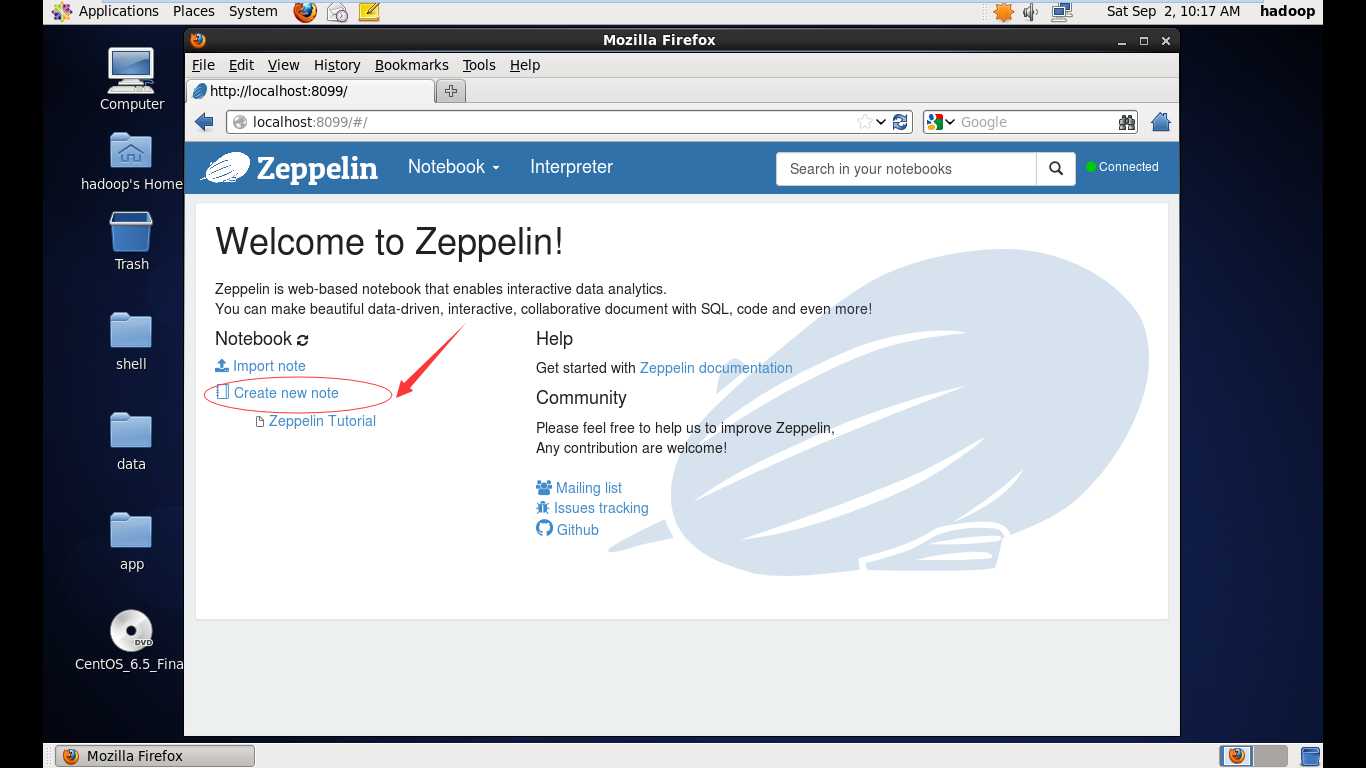Click the Issues tracking bug icon
This screenshot has width=1366, height=768.
pyautogui.click(x=543, y=507)
